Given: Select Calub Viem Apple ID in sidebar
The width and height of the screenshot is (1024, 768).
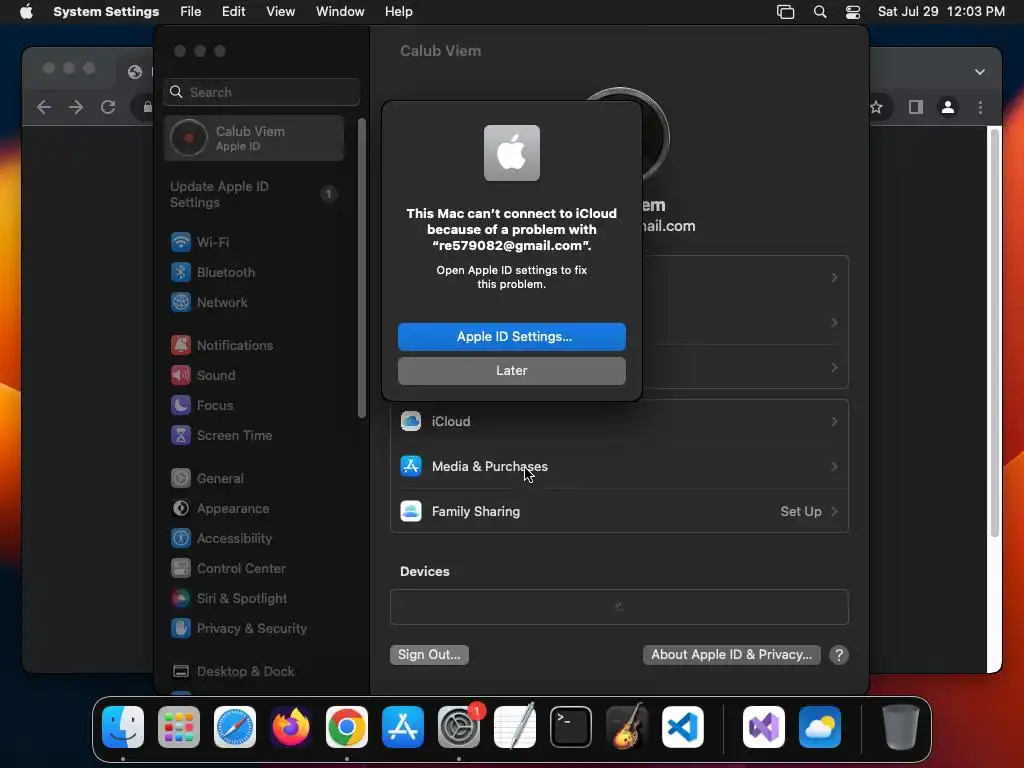Looking at the screenshot, I should coord(254,138).
